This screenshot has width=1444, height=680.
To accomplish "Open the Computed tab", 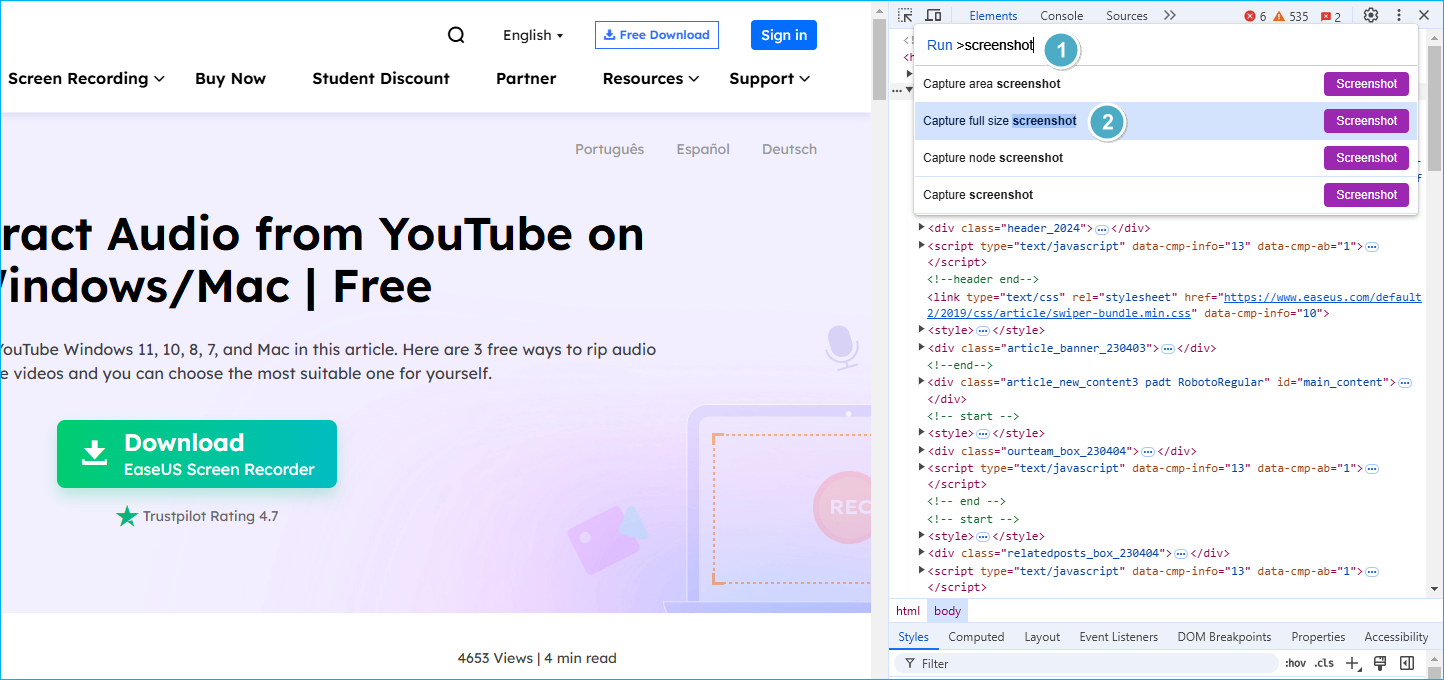I will pos(976,637).
